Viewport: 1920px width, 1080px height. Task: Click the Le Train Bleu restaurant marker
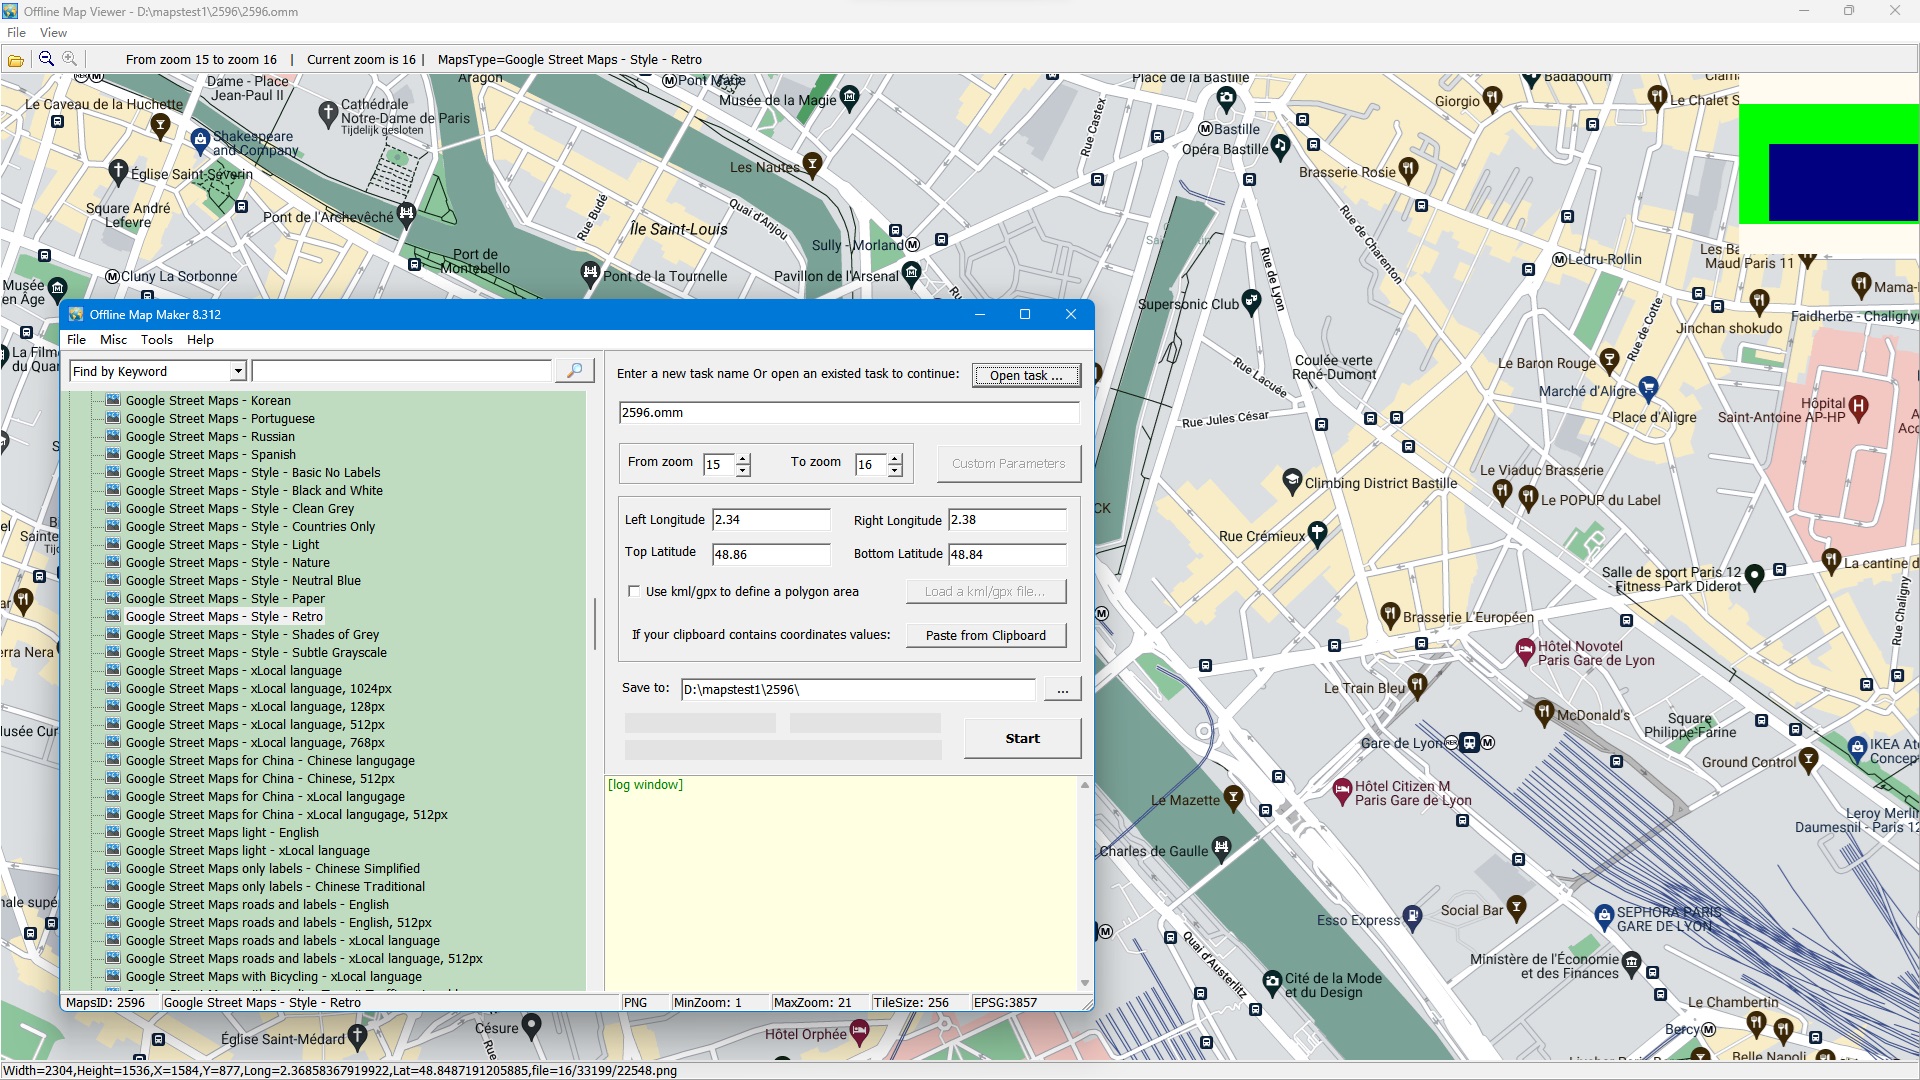pyautogui.click(x=1417, y=685)
